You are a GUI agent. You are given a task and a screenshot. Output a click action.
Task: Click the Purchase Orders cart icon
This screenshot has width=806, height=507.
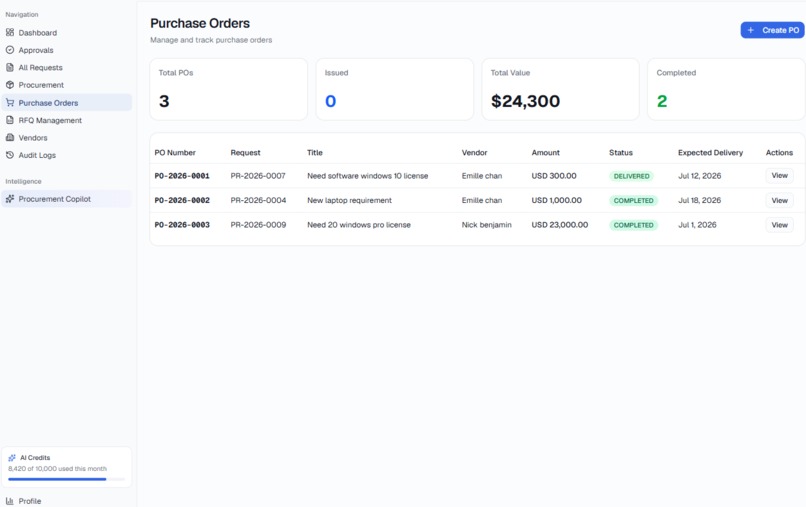[x=10, y=103]
